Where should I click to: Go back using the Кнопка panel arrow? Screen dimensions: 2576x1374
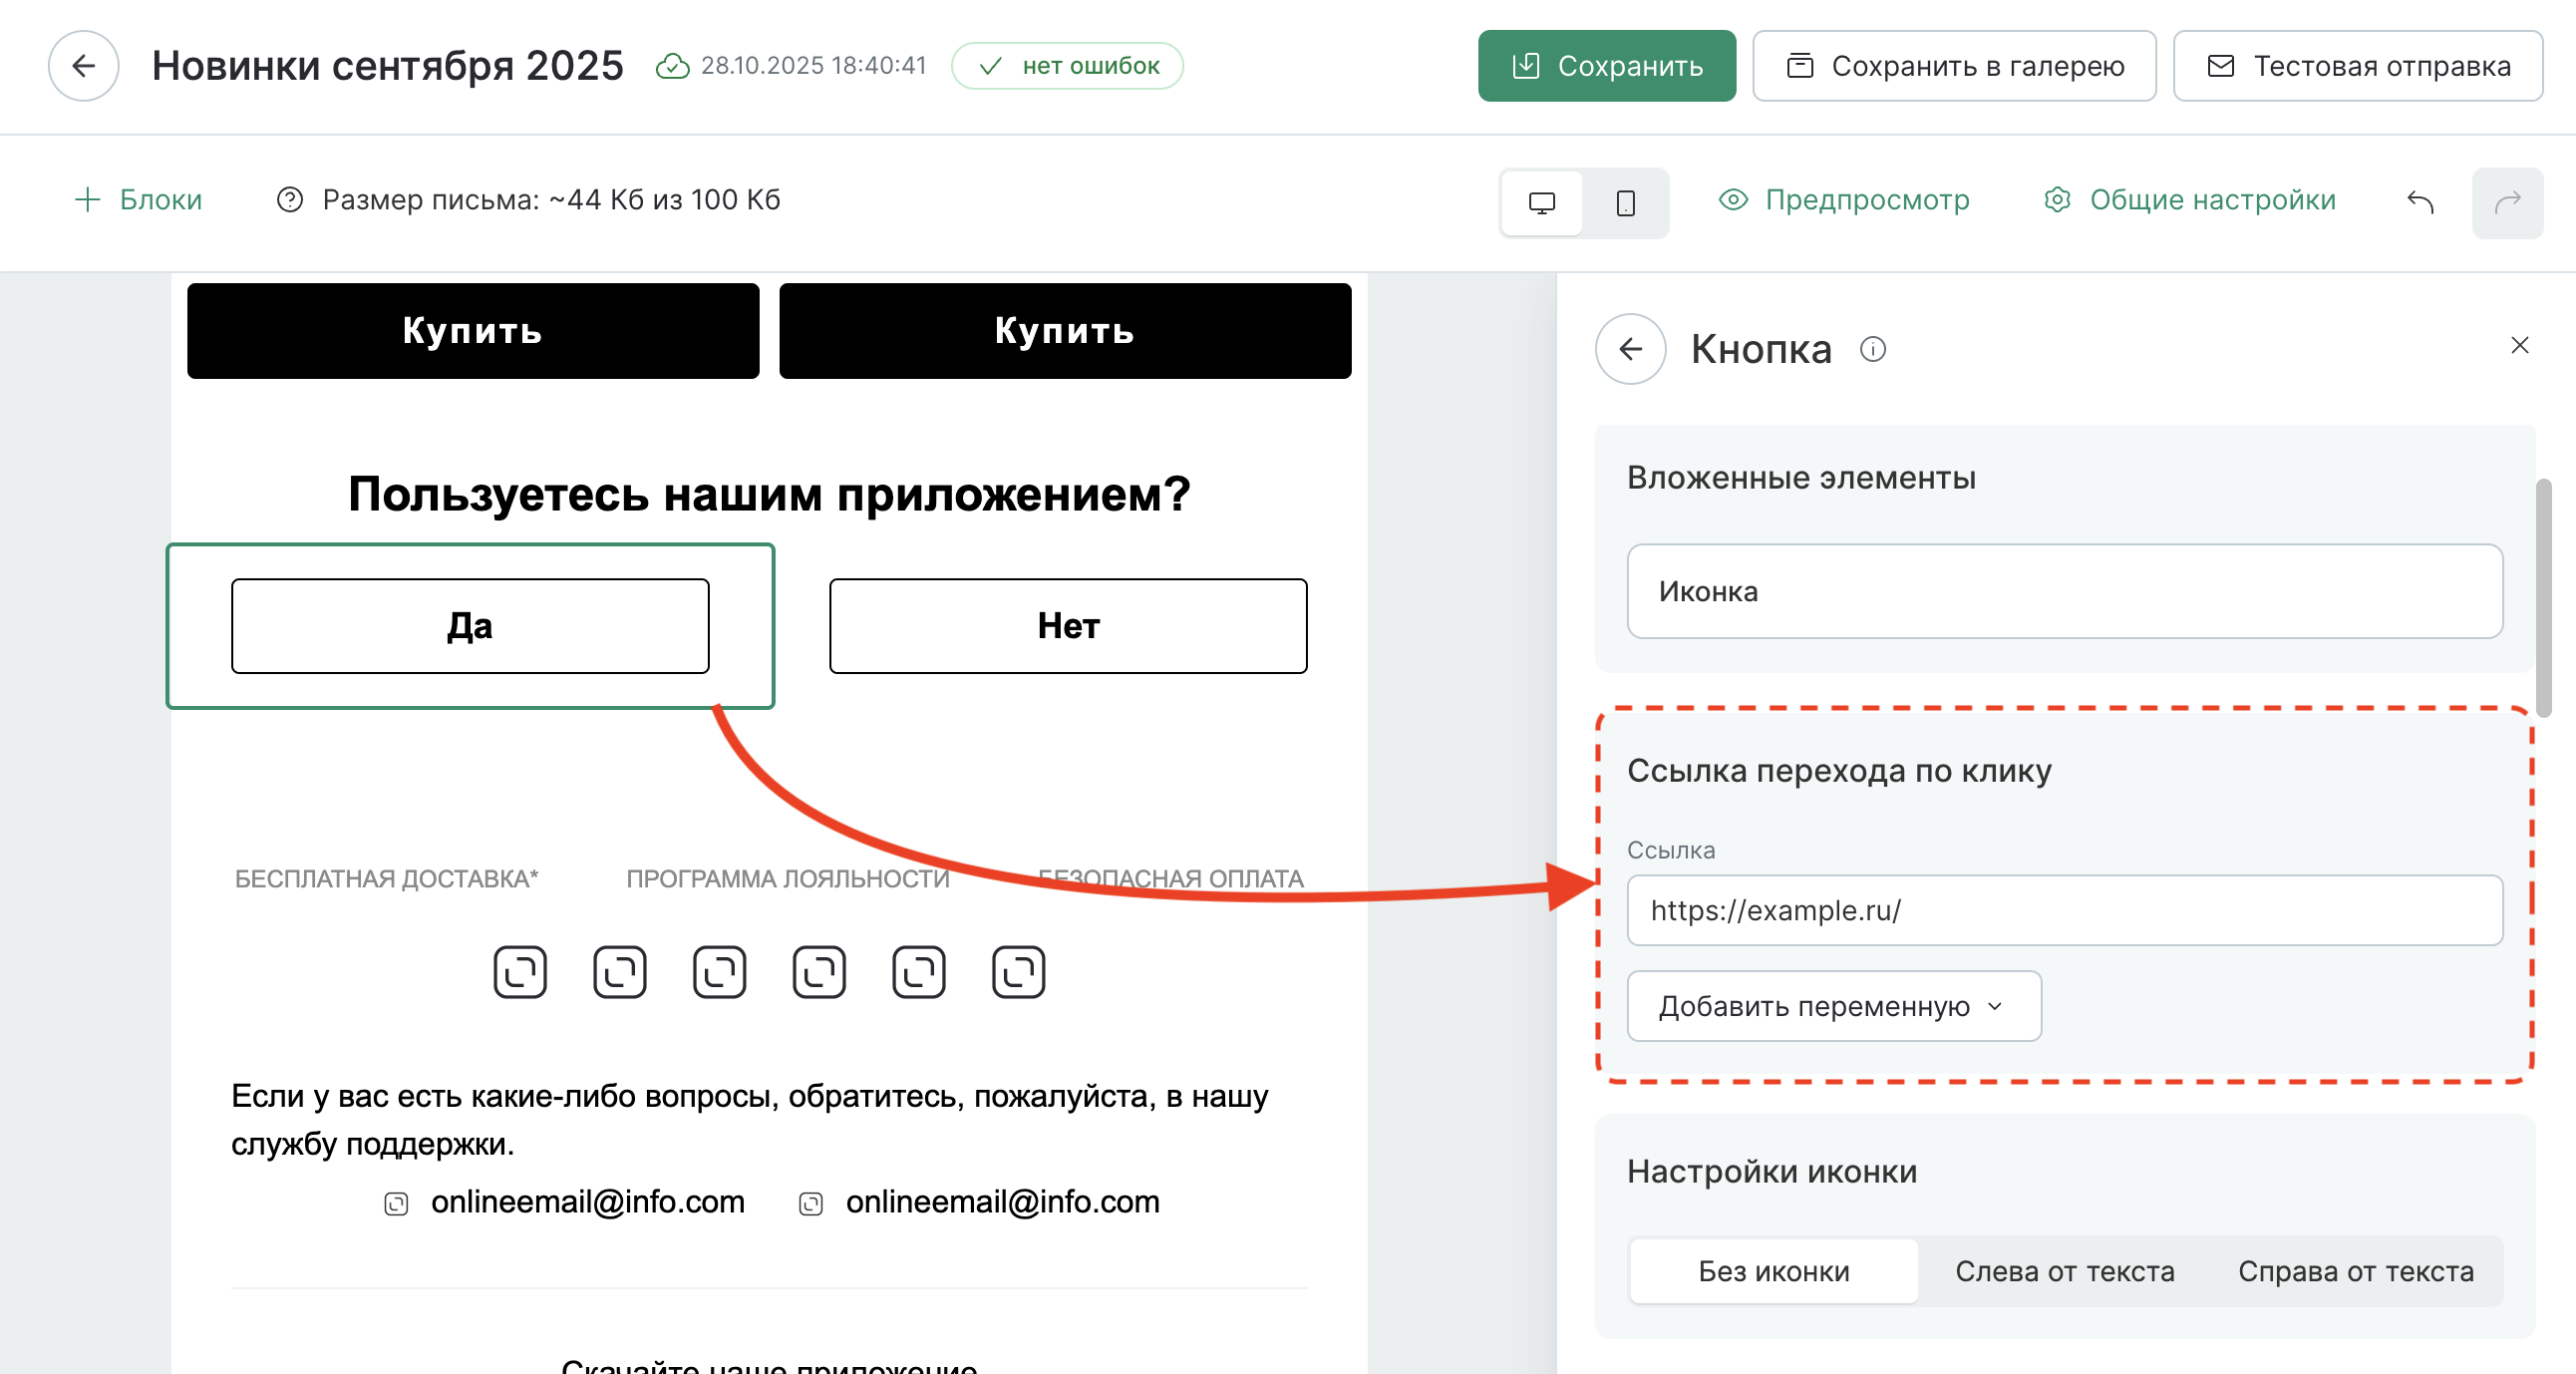[1629, 349]
